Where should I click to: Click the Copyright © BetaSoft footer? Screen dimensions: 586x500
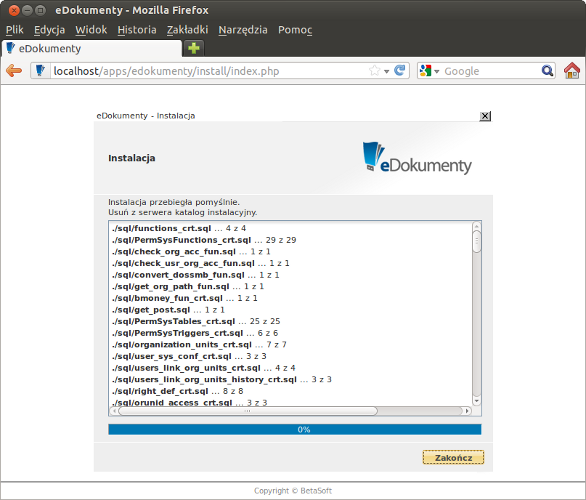tap(293, 491)
